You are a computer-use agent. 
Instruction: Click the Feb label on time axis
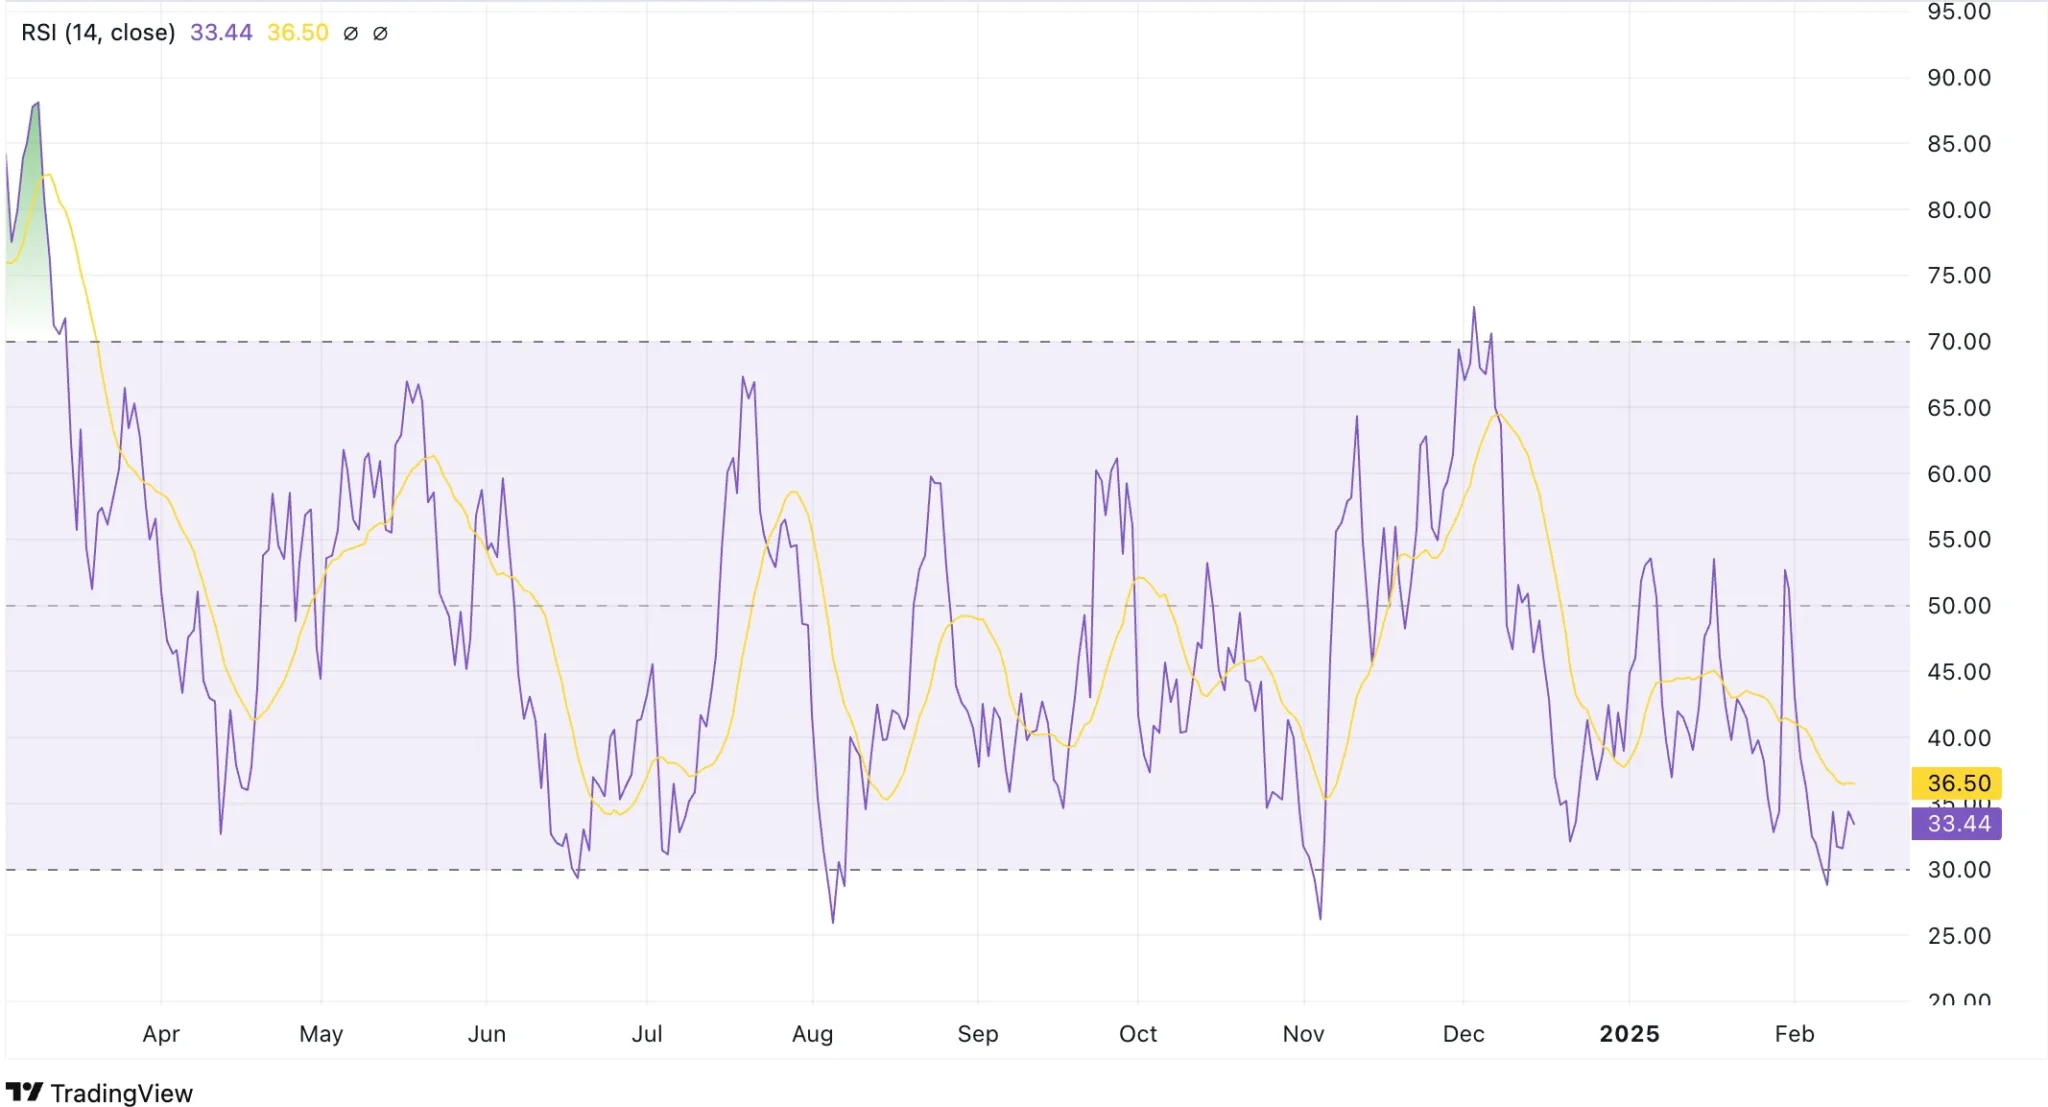pyautogui.click(x=1794, y=1034)
